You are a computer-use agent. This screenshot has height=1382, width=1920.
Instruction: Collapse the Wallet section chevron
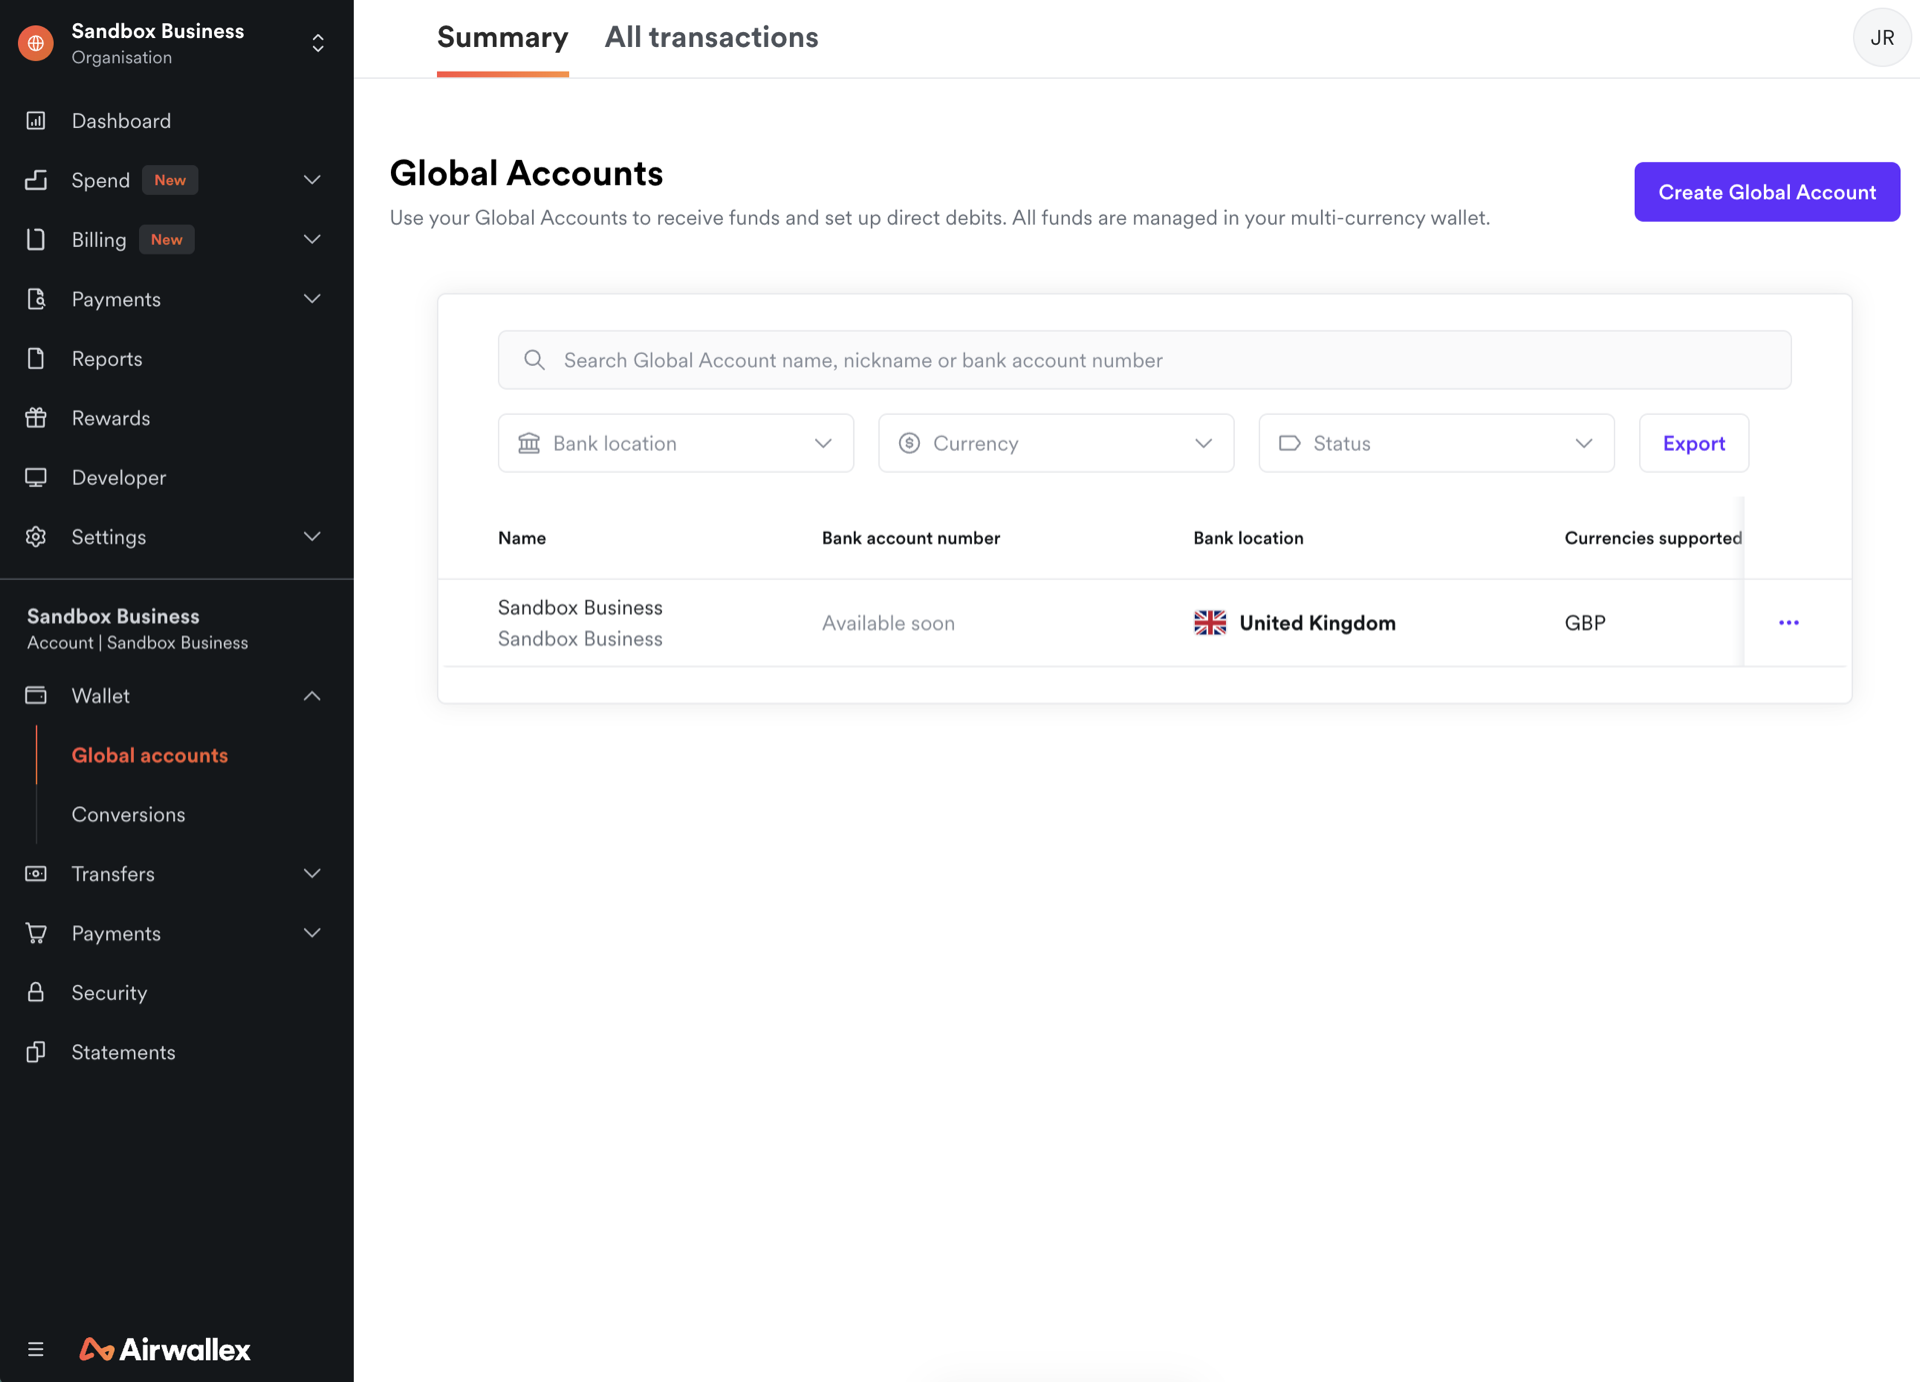312,696
